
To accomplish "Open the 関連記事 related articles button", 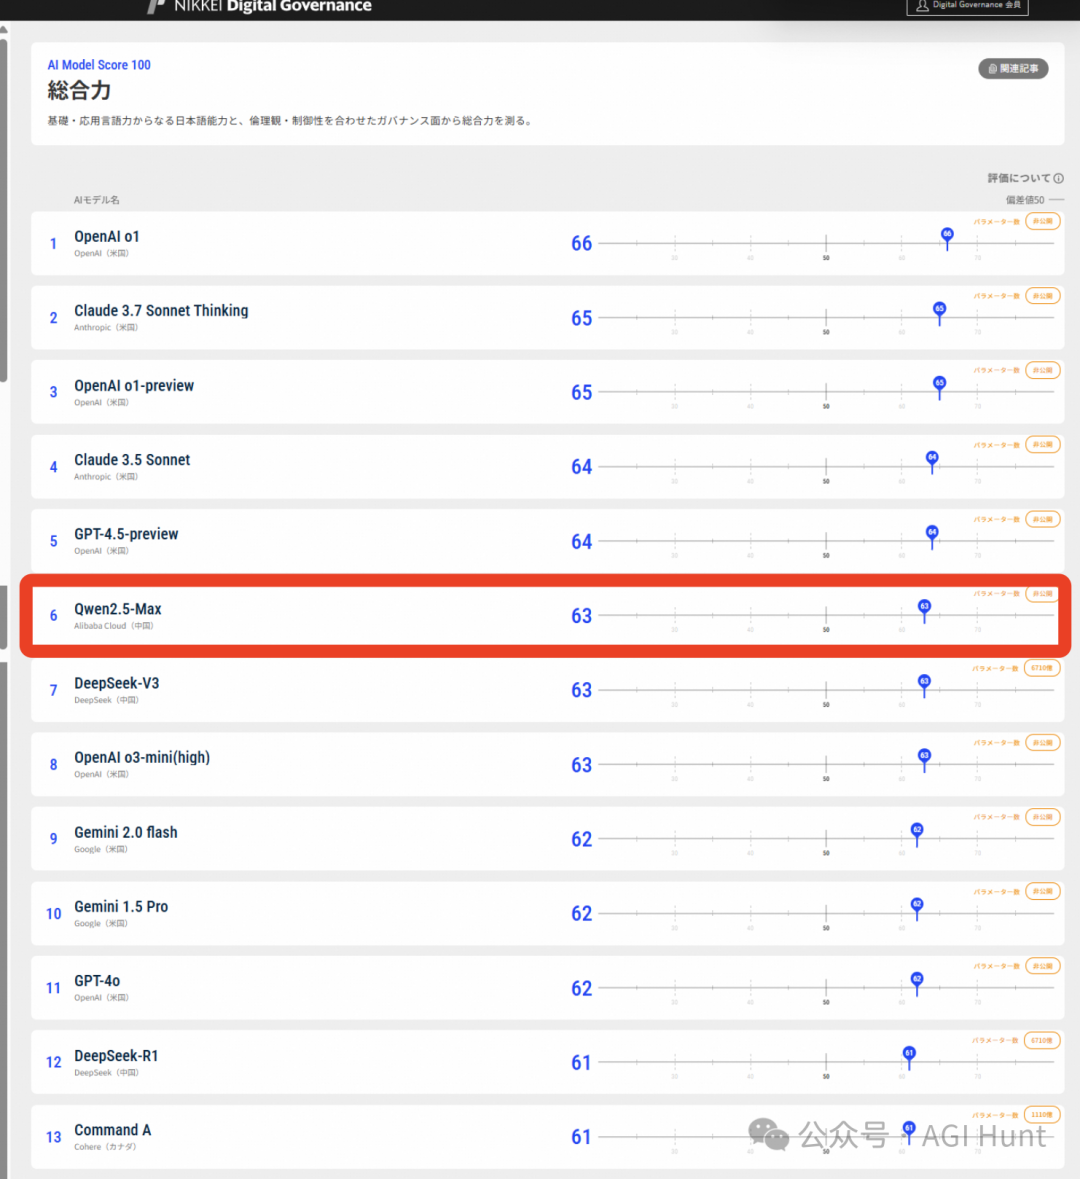I will (1013, 68).
